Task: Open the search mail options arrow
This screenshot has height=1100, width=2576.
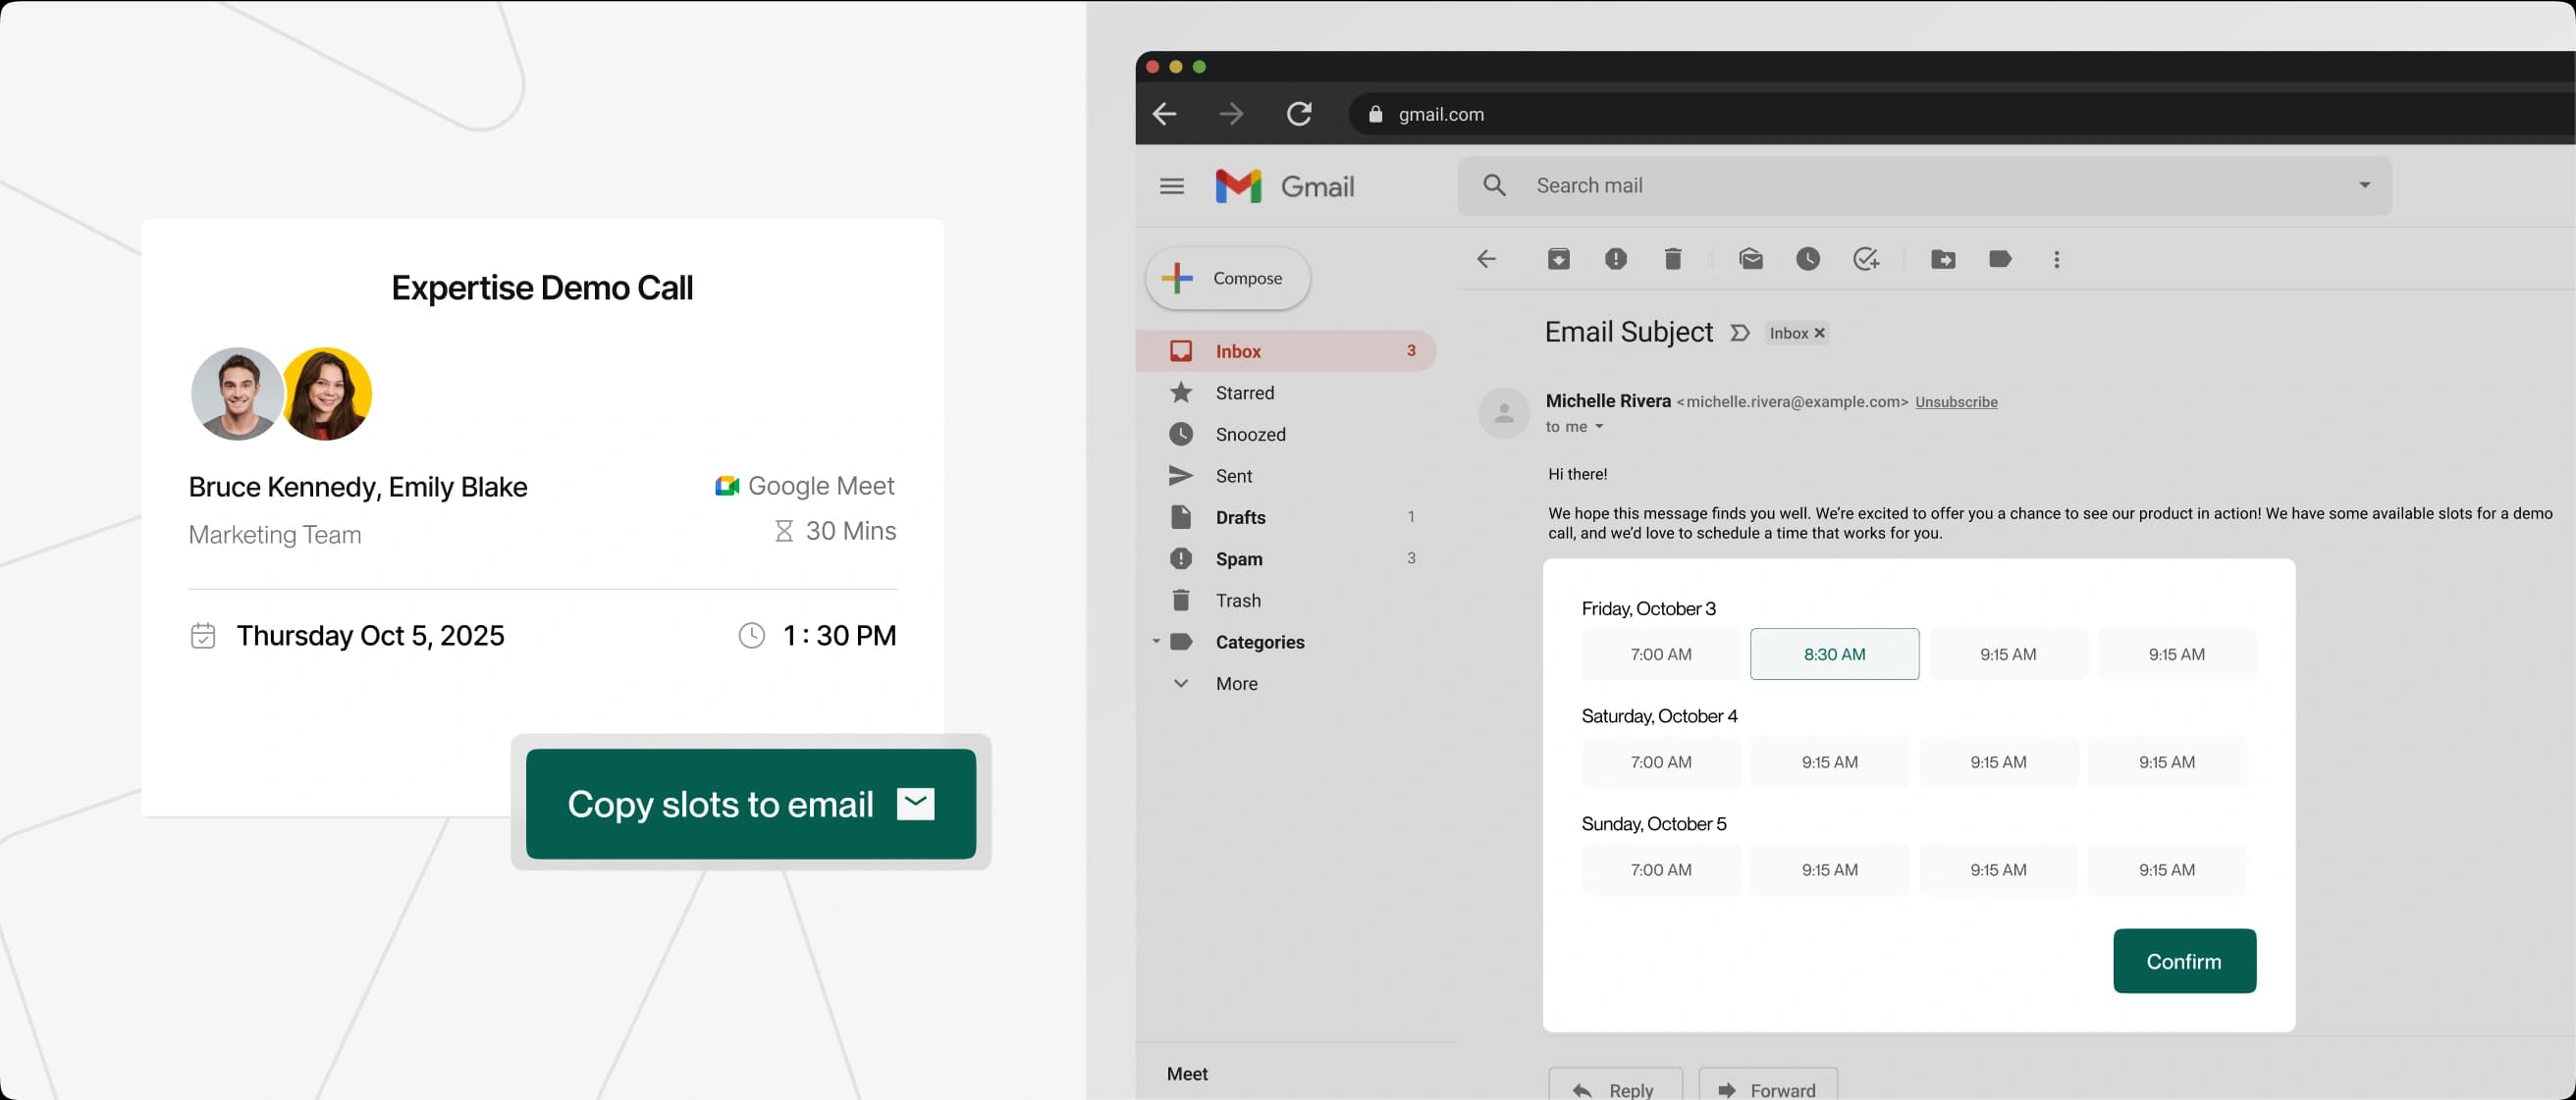Action: (x=2364, y=185)
